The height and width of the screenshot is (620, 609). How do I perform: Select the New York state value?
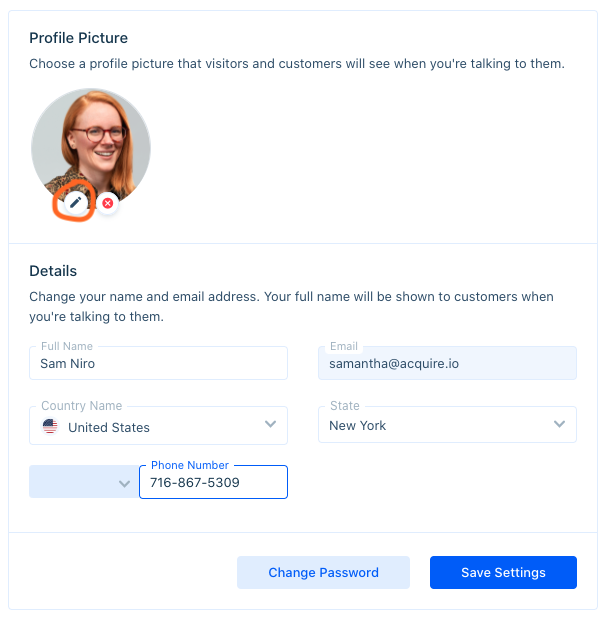[x=358, y=425]
